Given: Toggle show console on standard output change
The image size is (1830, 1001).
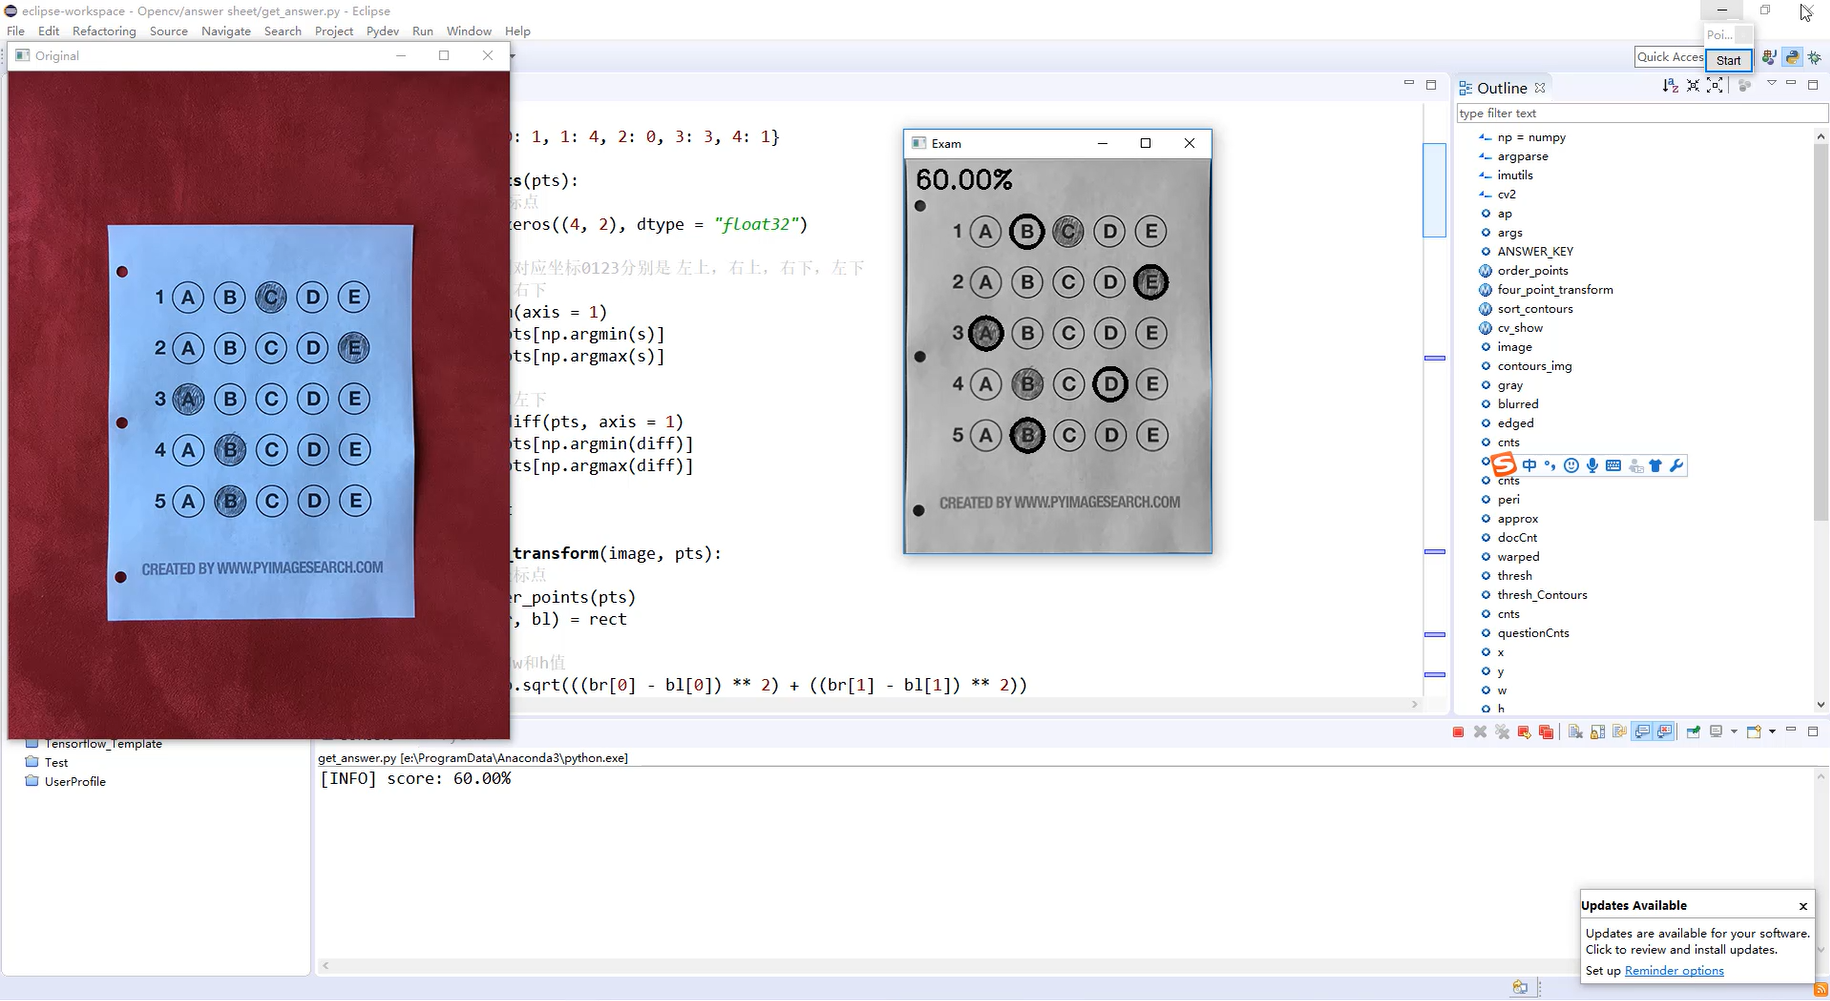Looking at the screenshot, I should pos(1642,732).
